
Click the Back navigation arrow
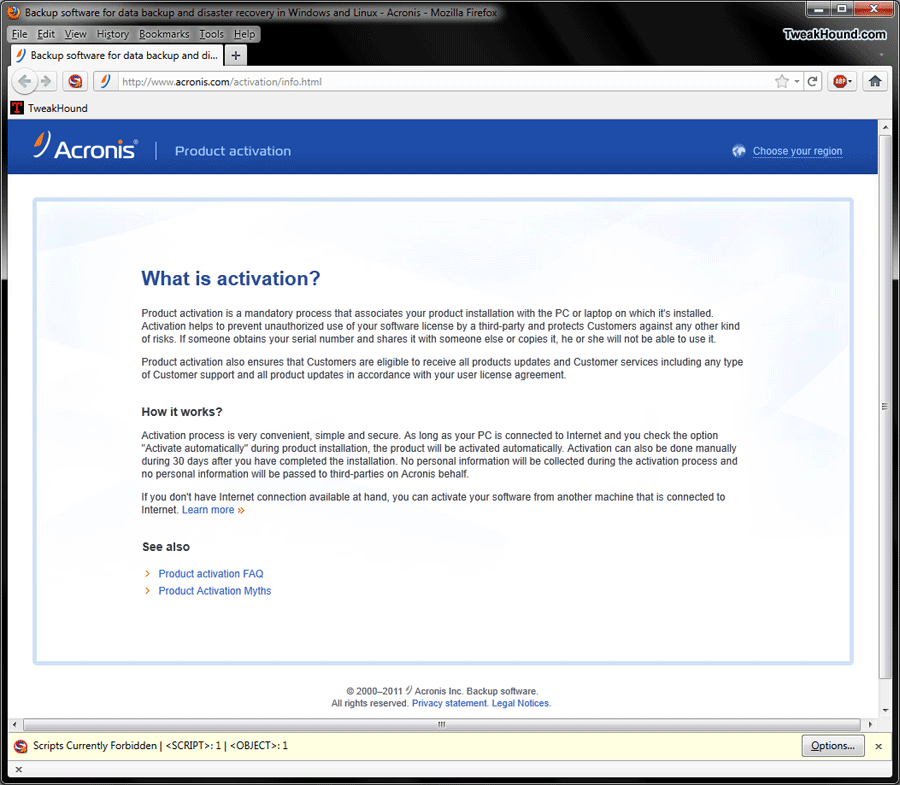24,81
